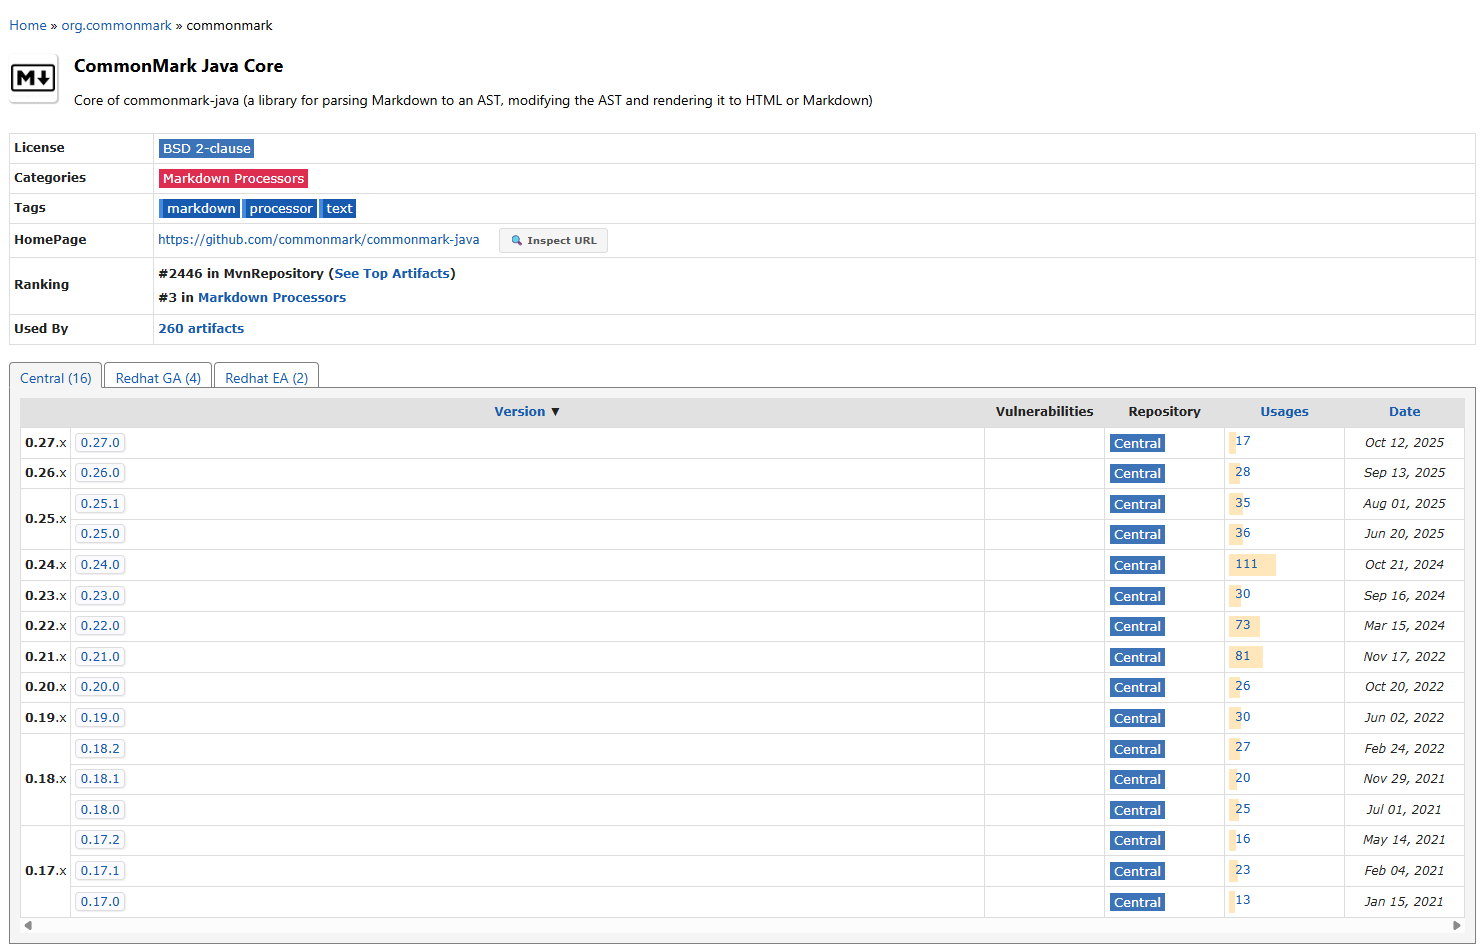Open org.commonmark breadcrumb link
Screen dimensions: 1481x947
[x=116, y=25]
